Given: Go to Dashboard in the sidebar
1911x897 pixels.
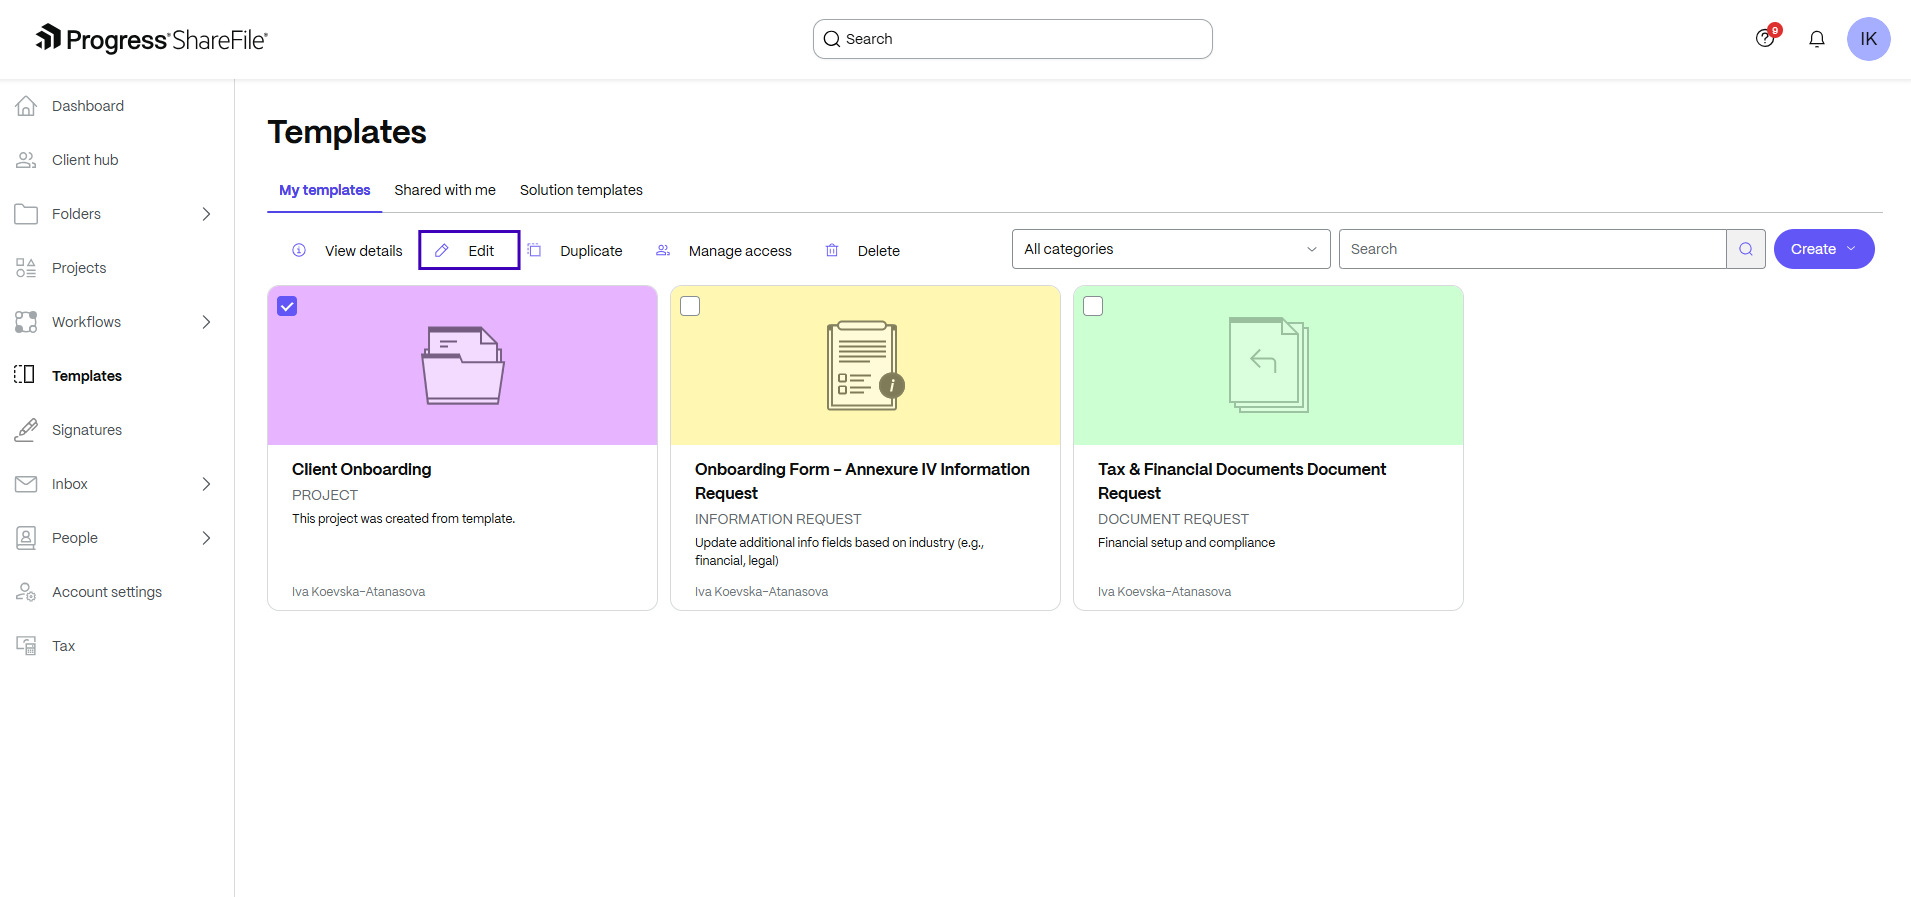Looking at the screenshot, I should point(88,106).
